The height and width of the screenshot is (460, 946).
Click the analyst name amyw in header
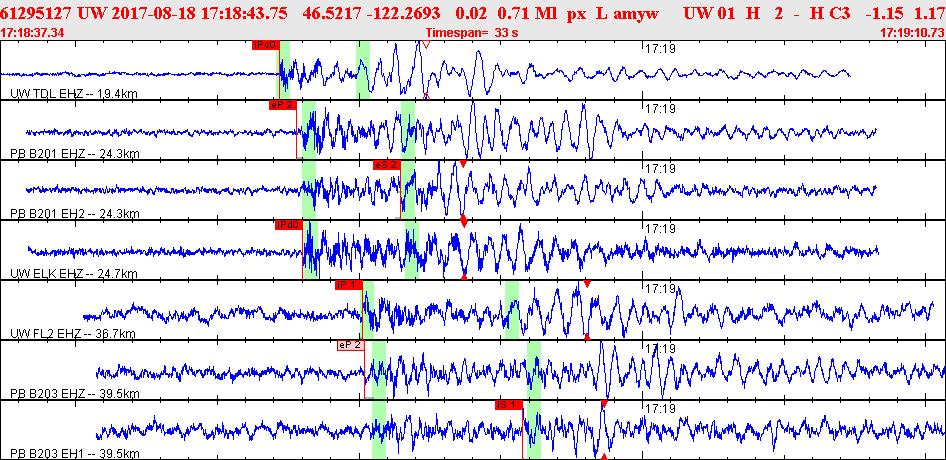coord(635,13)
